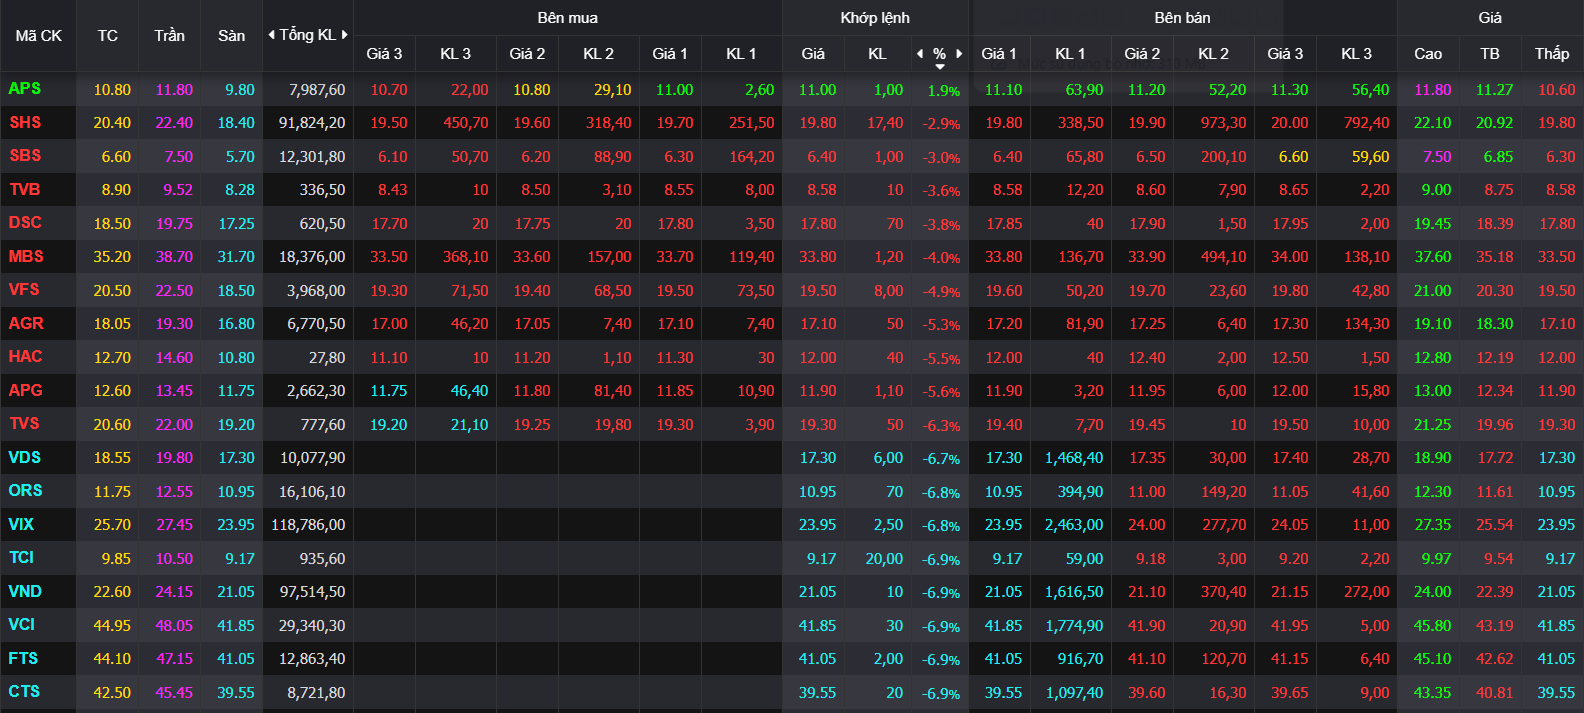
Task: Click the Khớp lệnh group header
Action: [x=875, y=18]
